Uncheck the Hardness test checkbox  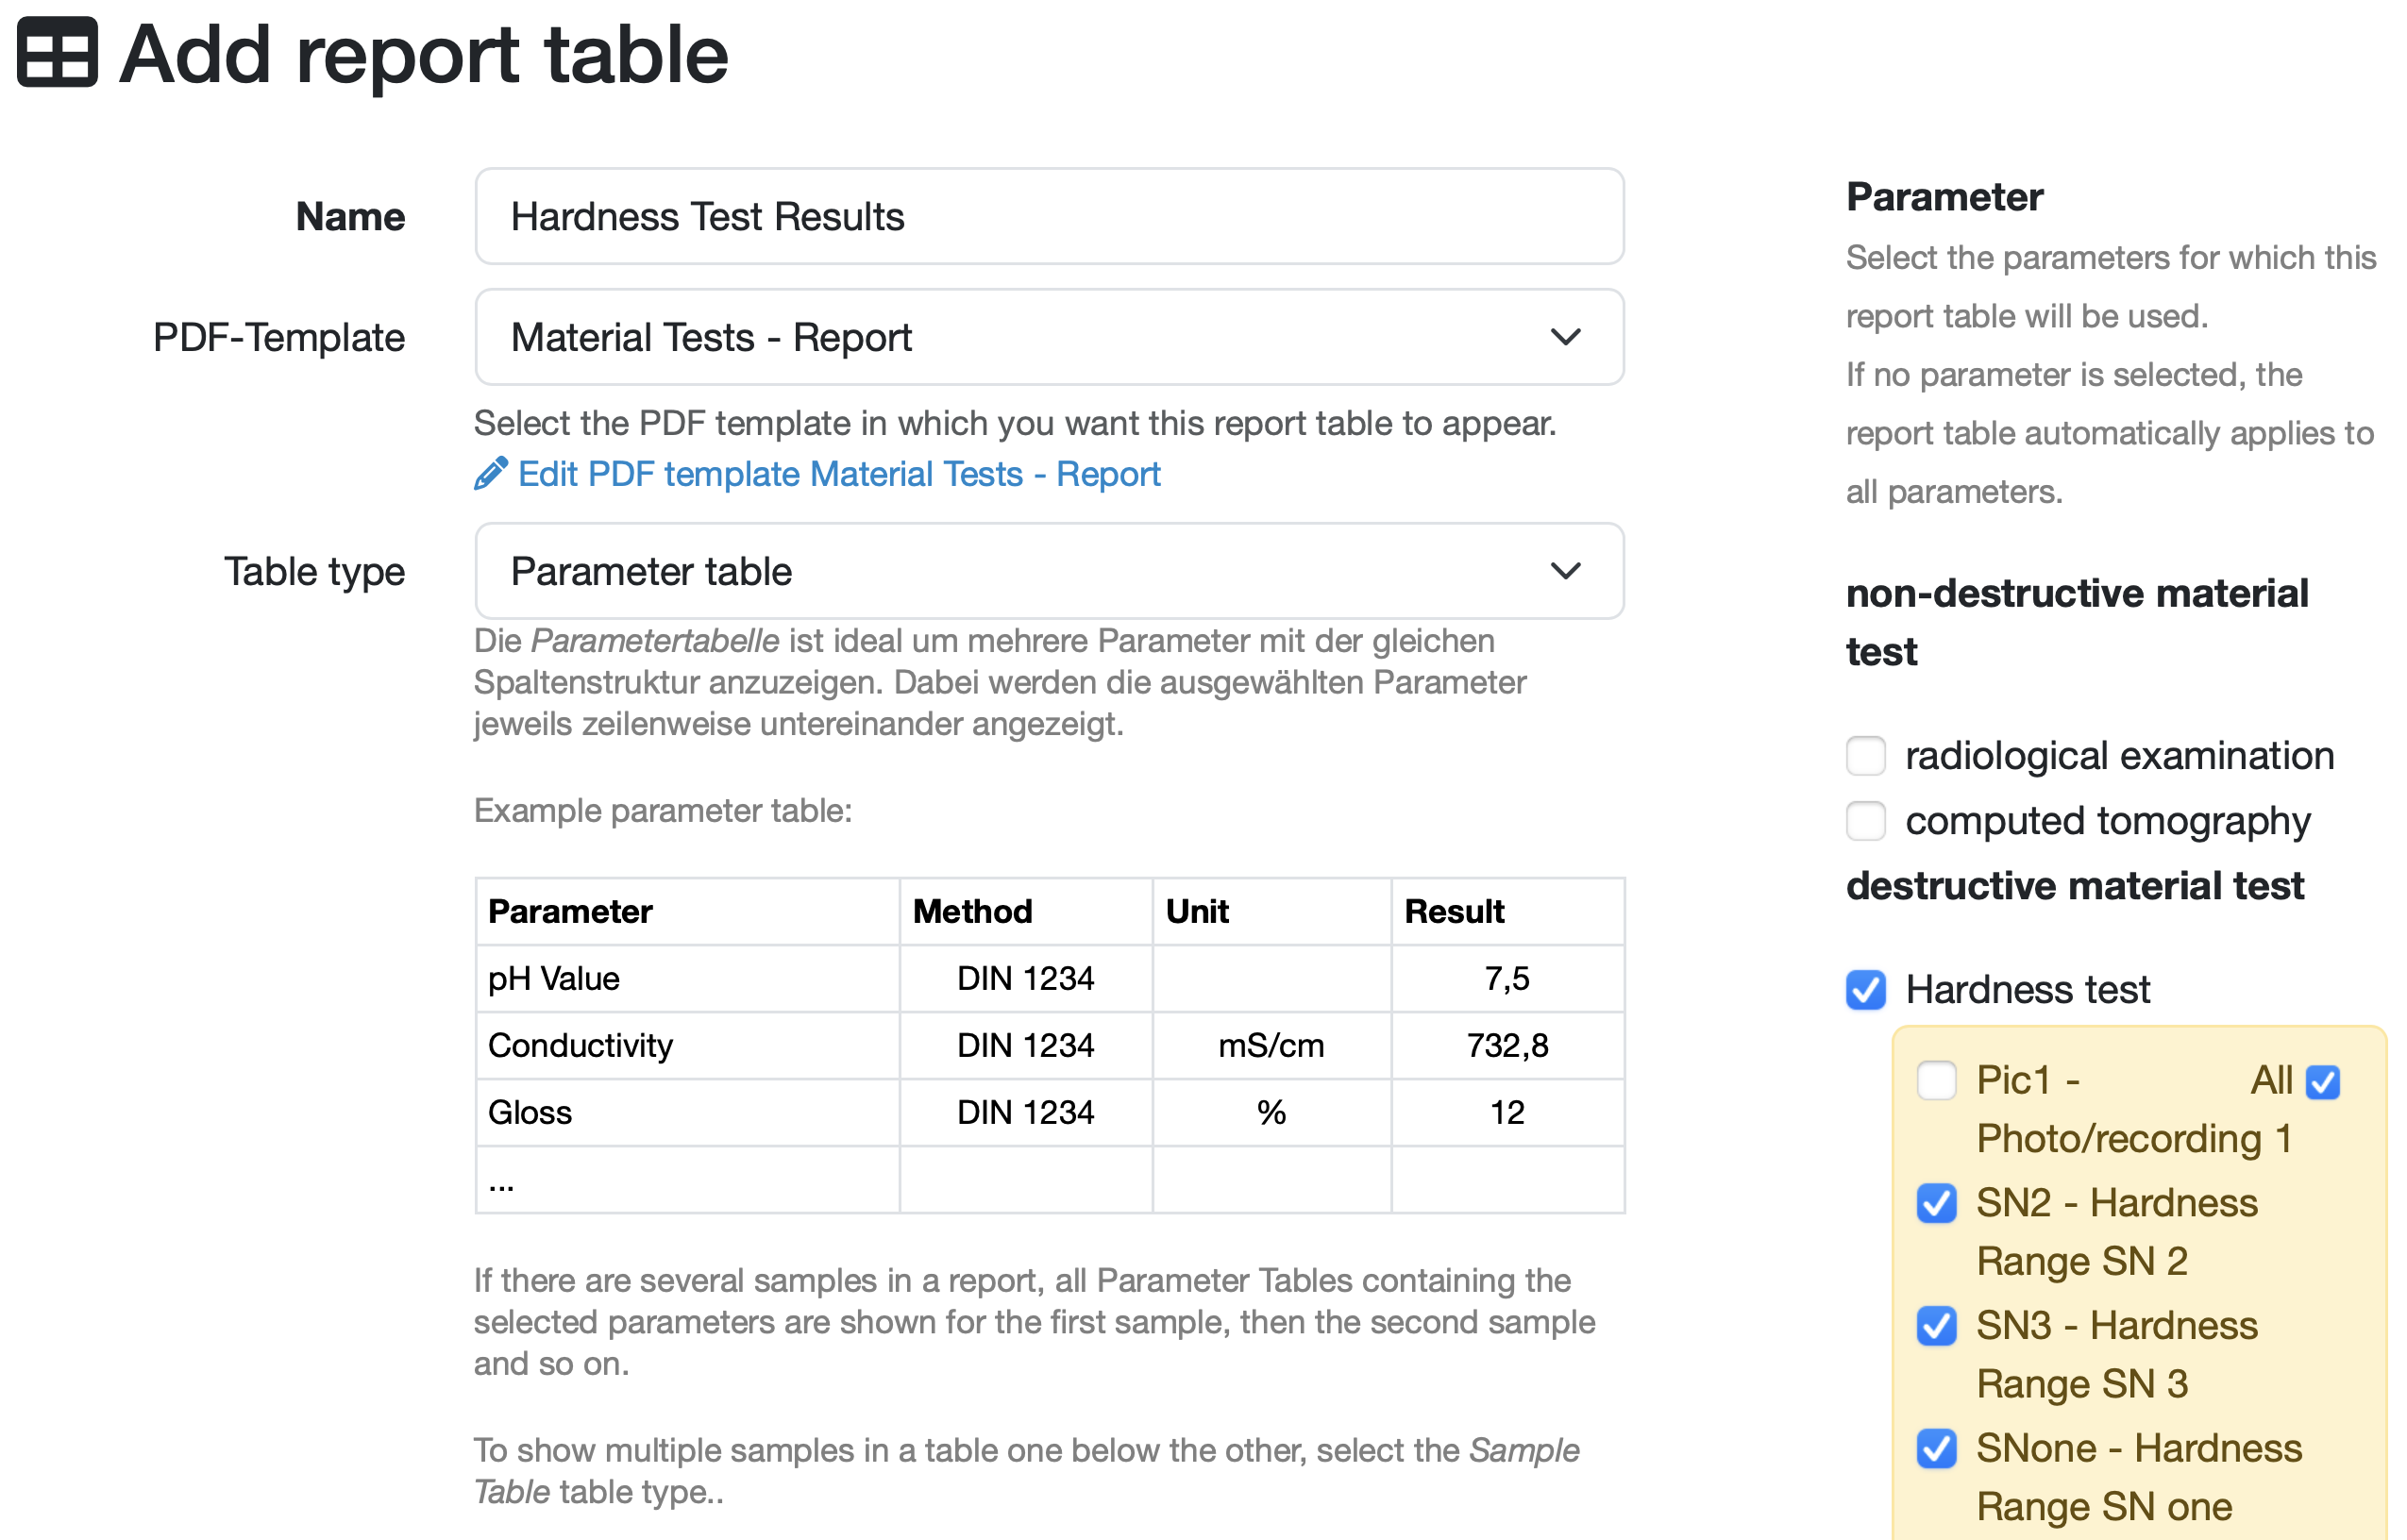click(x=1865, y=990)
